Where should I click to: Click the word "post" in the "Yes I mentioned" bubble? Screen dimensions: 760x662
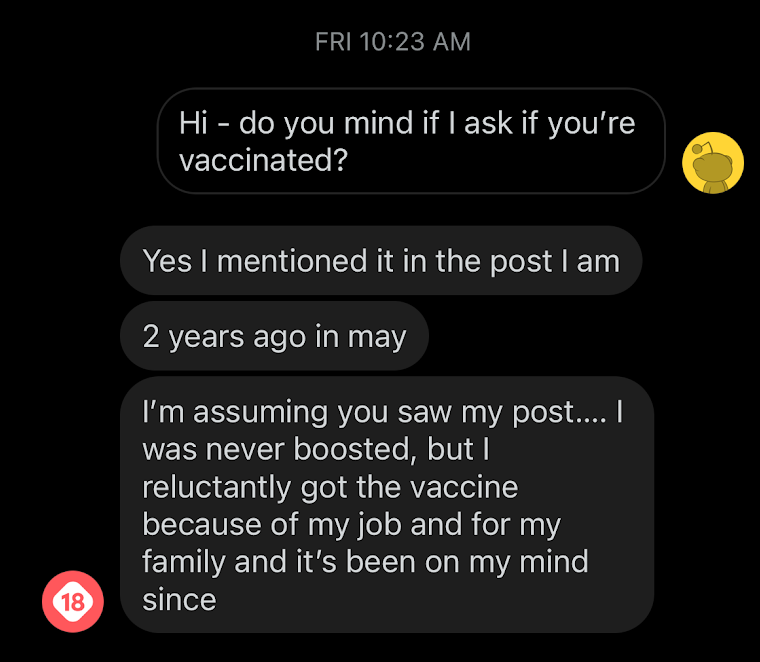click(521, 262)
